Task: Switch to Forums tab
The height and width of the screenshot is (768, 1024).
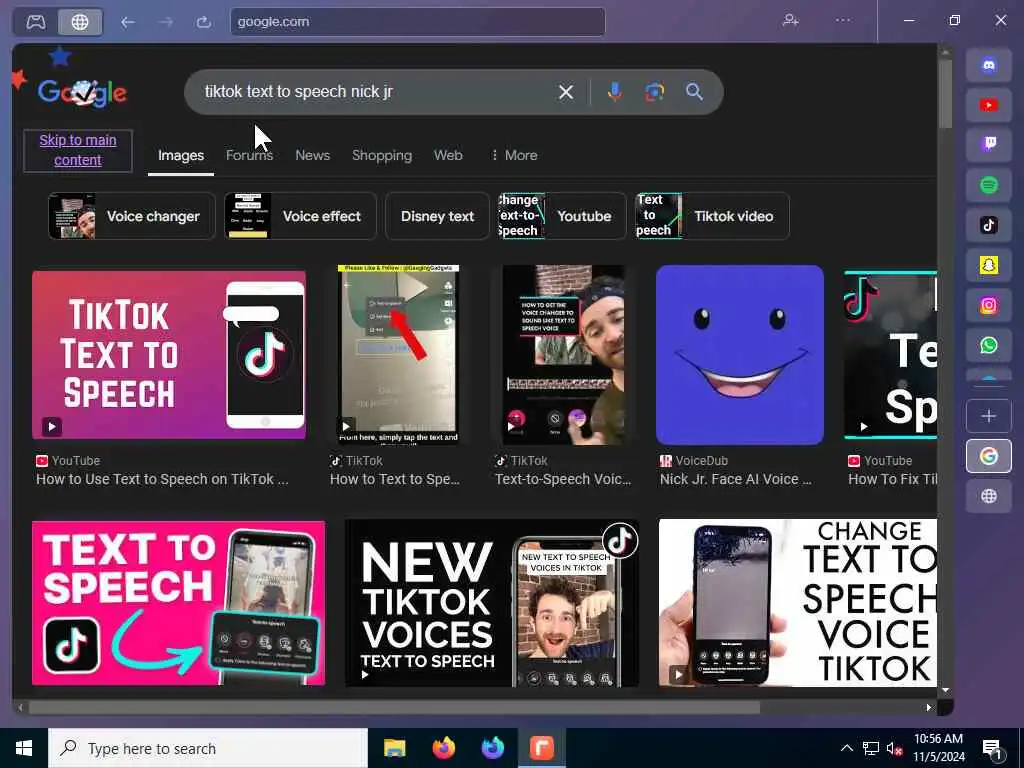Action: click(249, 155)
